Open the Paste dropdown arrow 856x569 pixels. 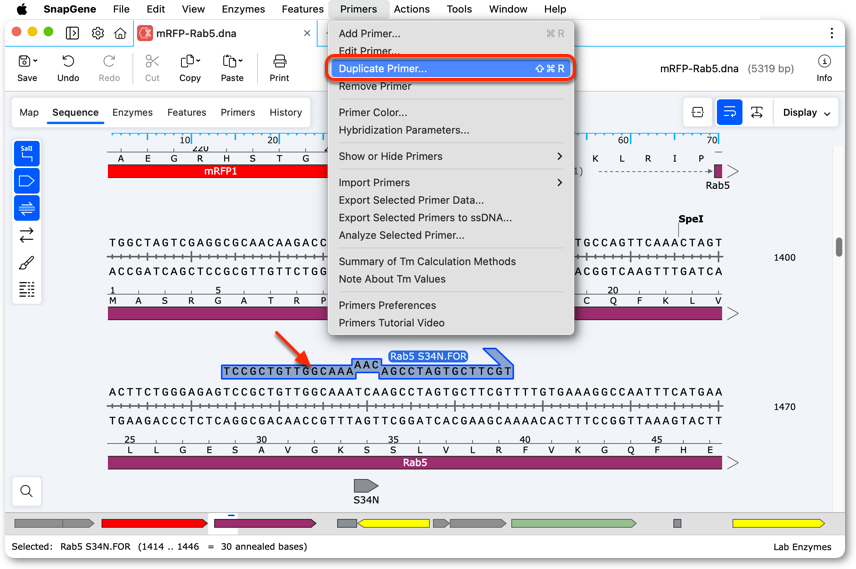(x=241, y=60)
